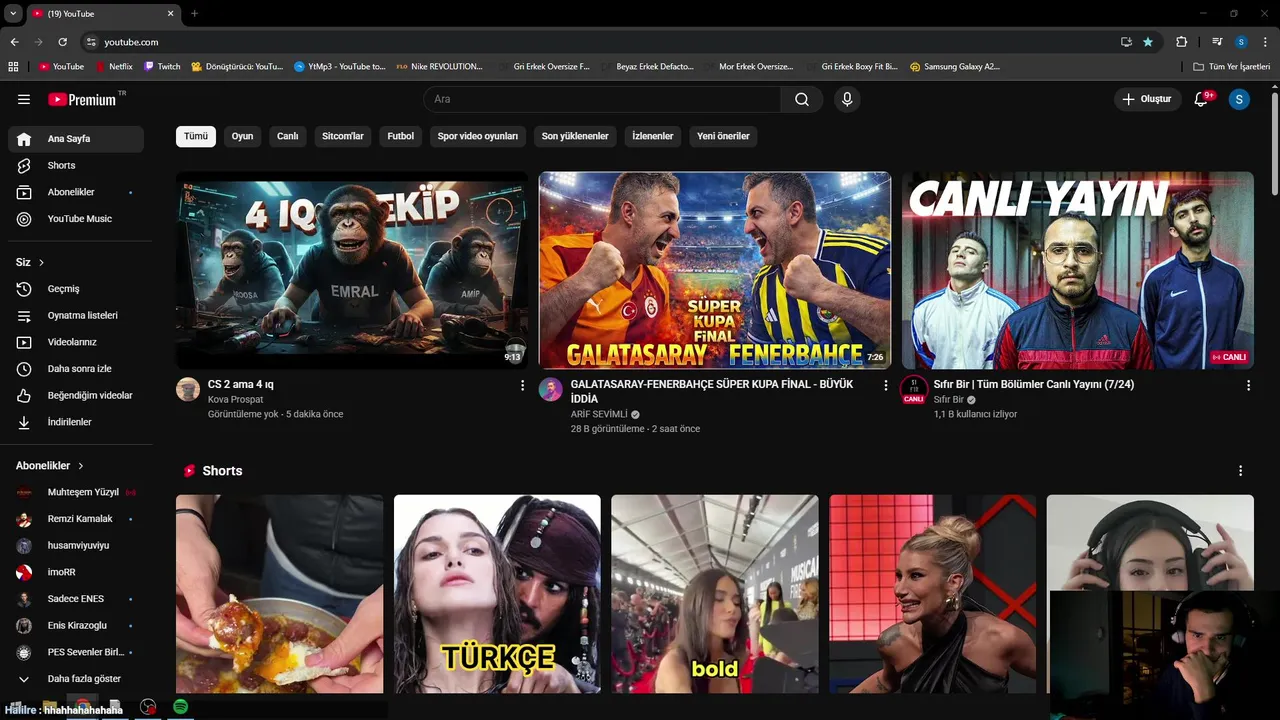The height and width of the screenshot is (720, 1280).
Task: Open Sadece ENES subscription
Action: tap(76, 599)
